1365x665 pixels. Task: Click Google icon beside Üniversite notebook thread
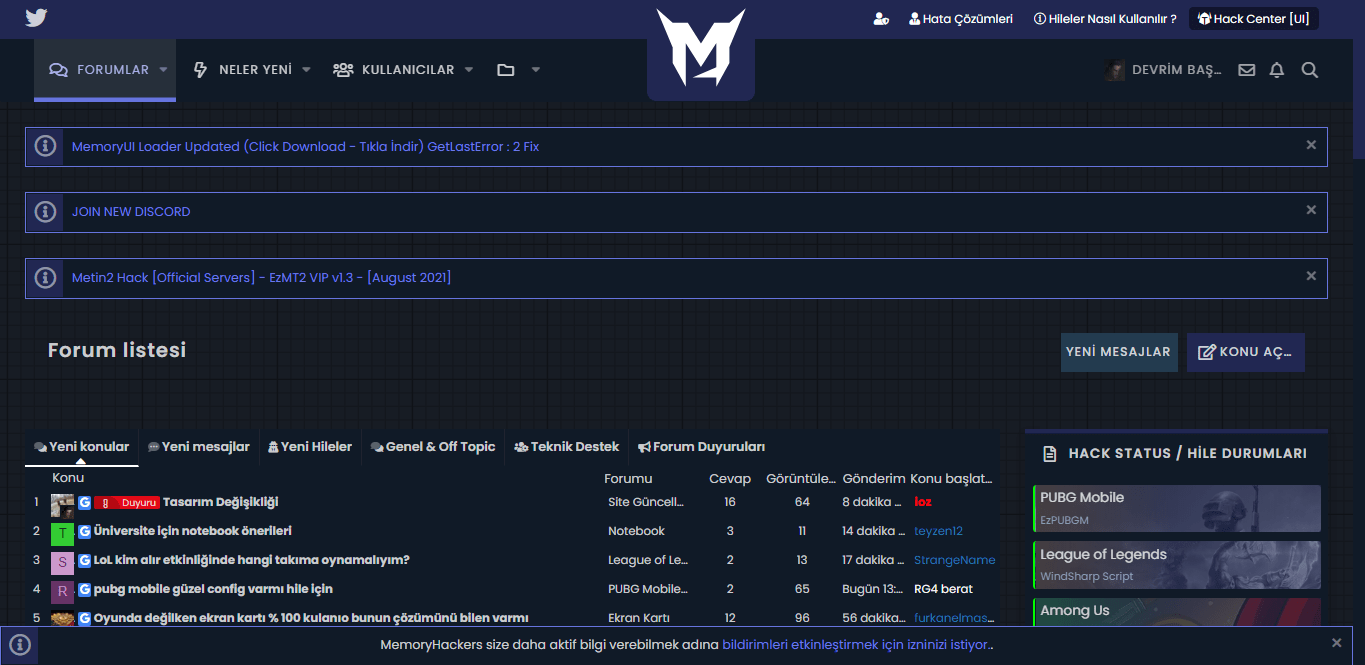(x=85, y=532)
